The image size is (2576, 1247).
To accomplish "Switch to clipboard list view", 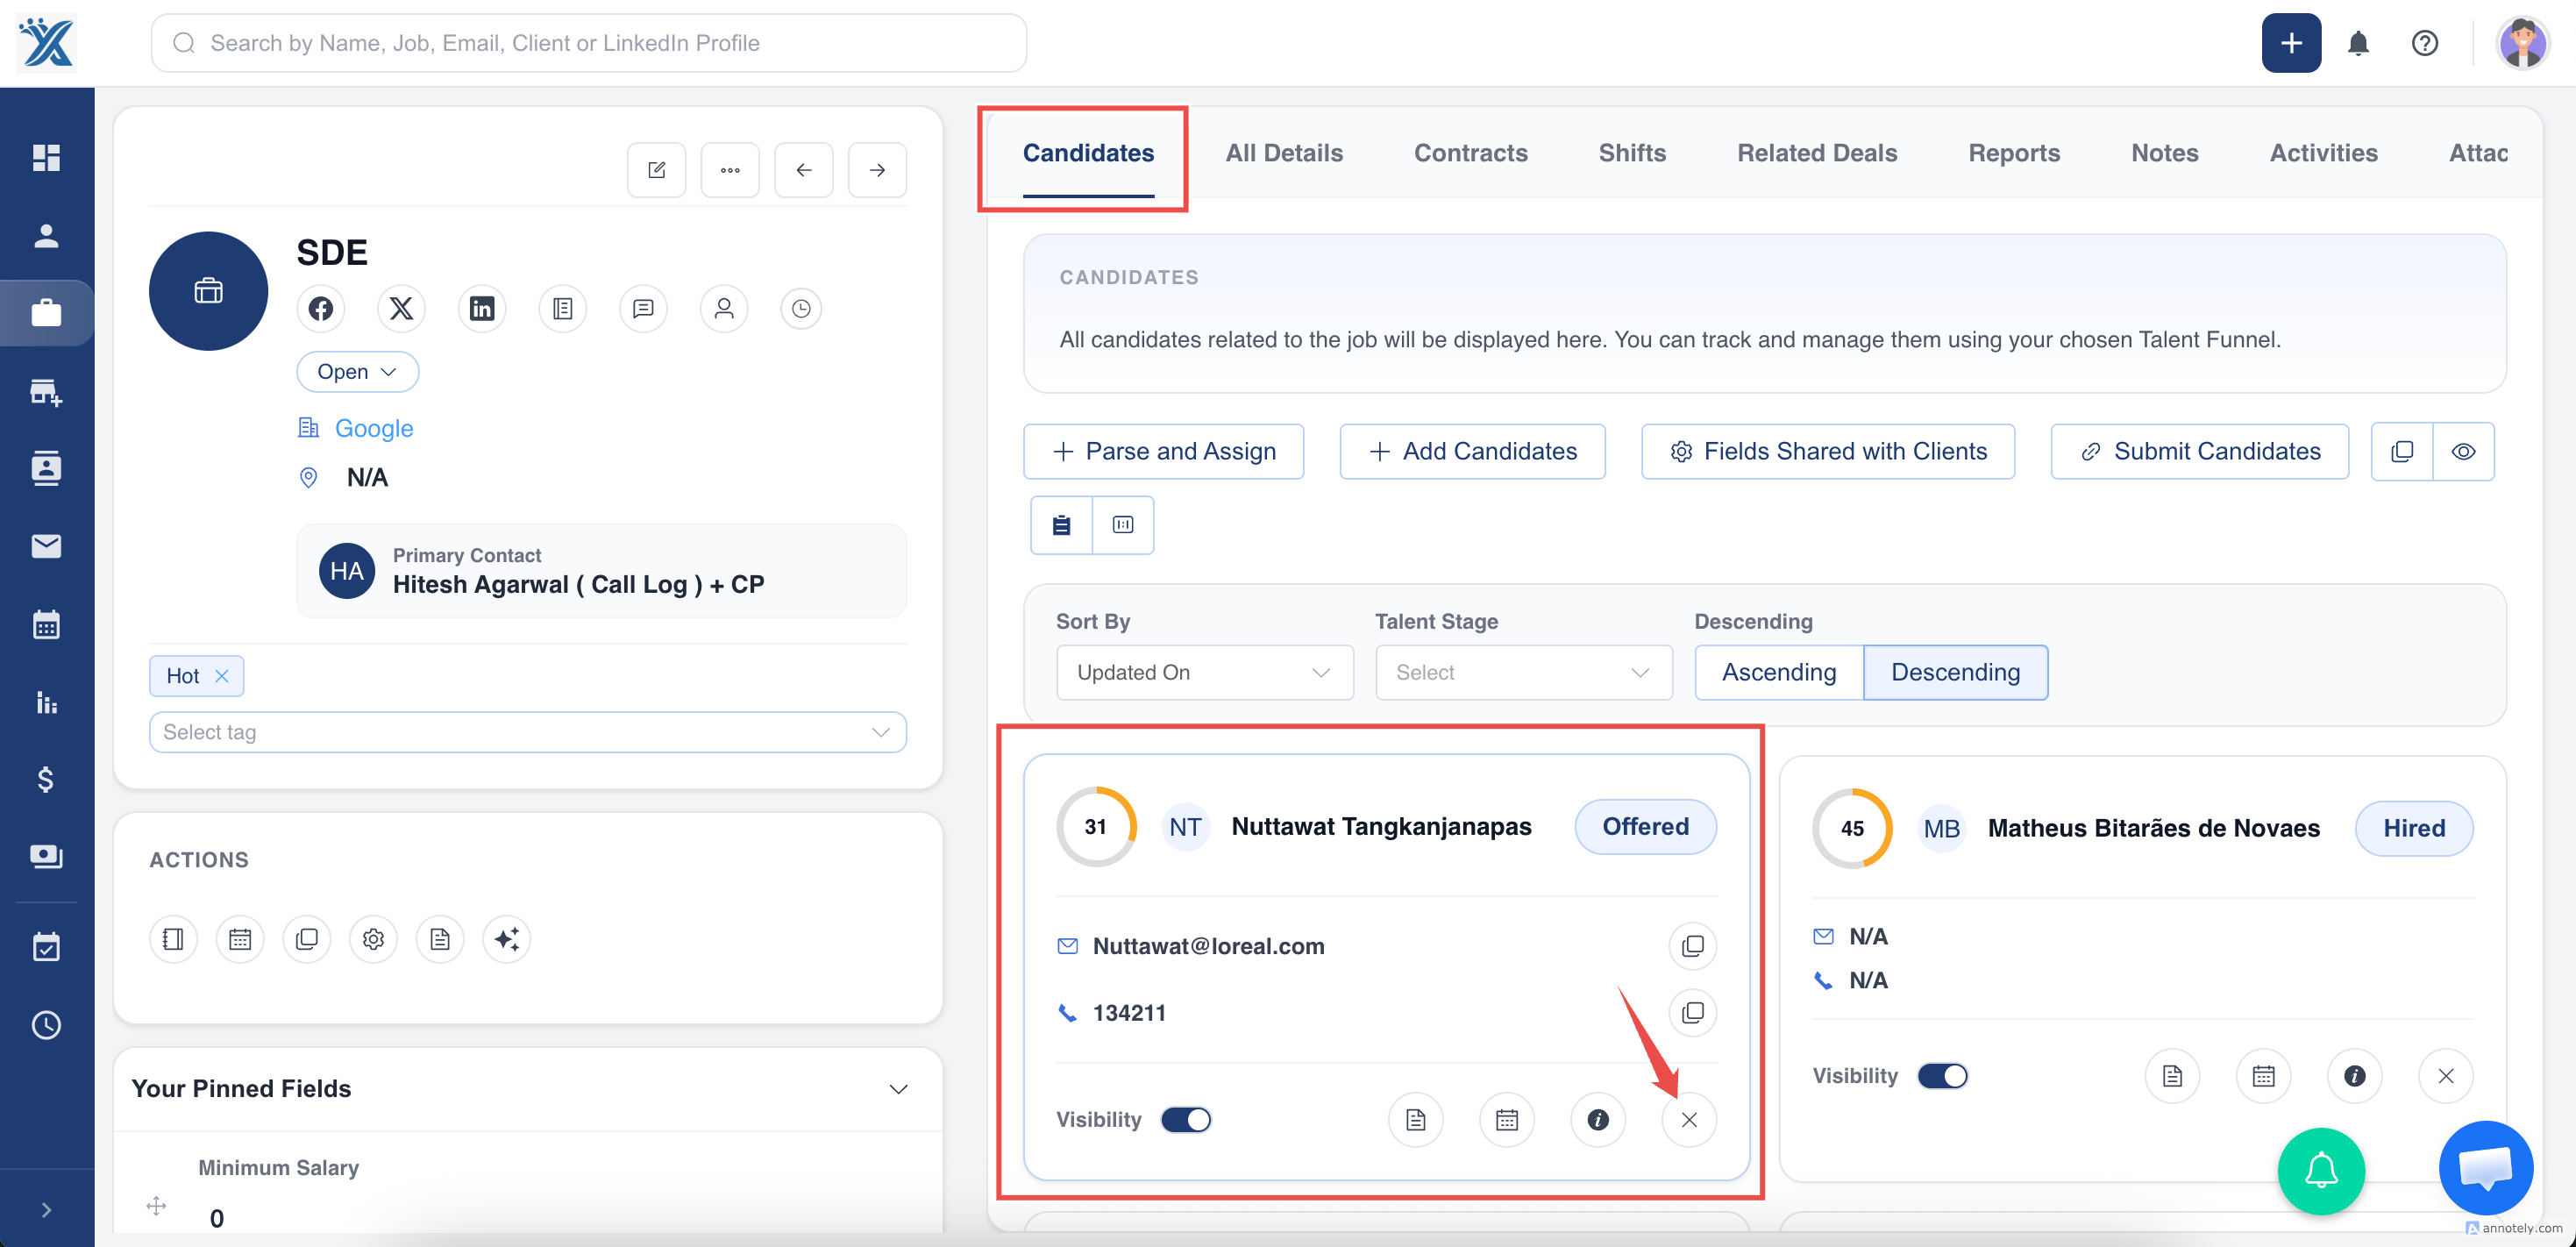I will 1062,525.
